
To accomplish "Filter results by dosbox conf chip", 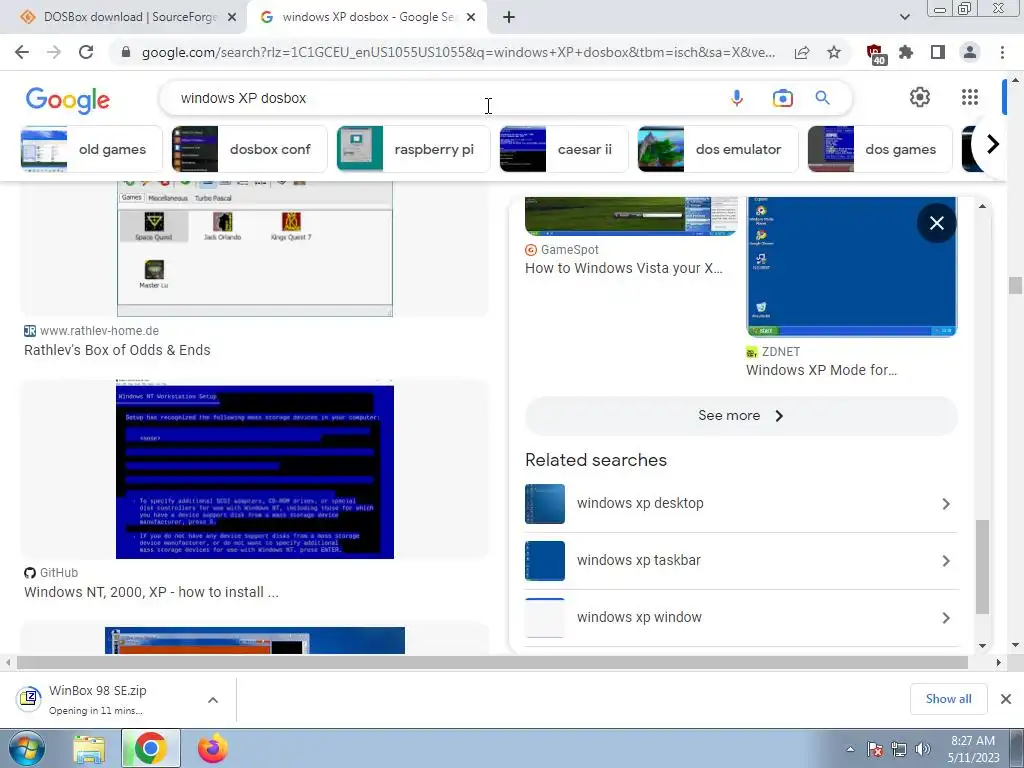I will click(249, 149).
